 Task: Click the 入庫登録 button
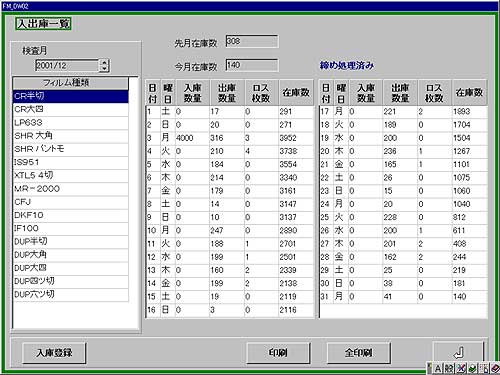[54, 353]
